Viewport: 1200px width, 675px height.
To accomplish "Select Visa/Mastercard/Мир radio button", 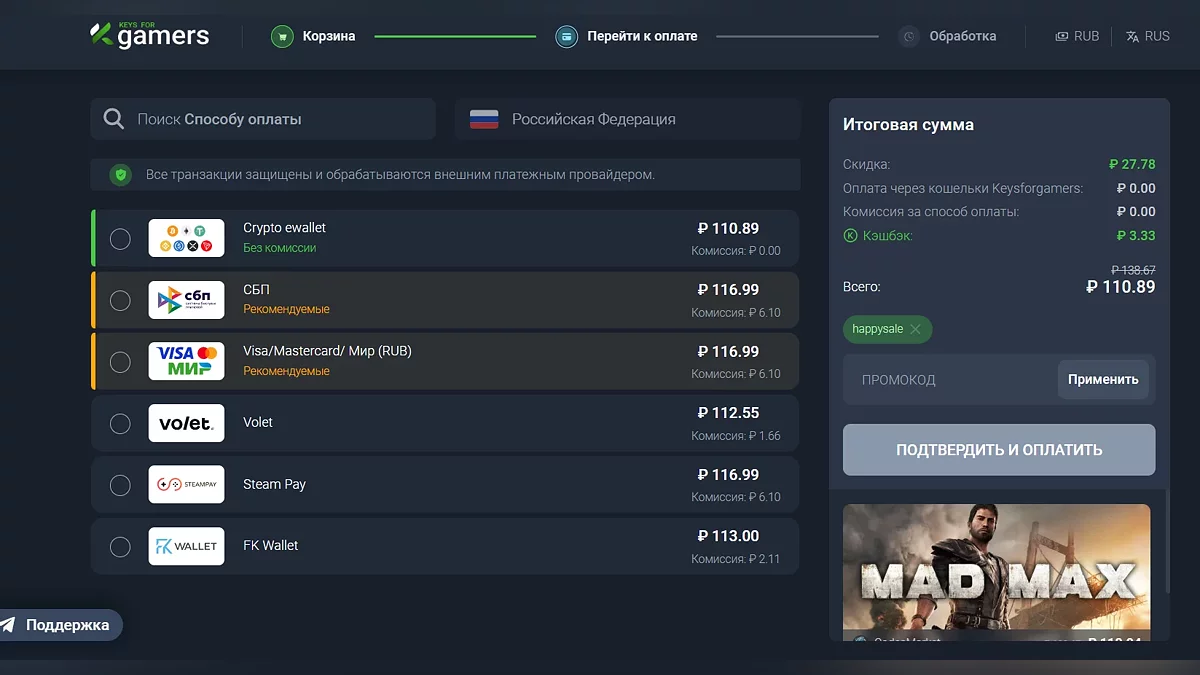I will [x=120, y=362].
